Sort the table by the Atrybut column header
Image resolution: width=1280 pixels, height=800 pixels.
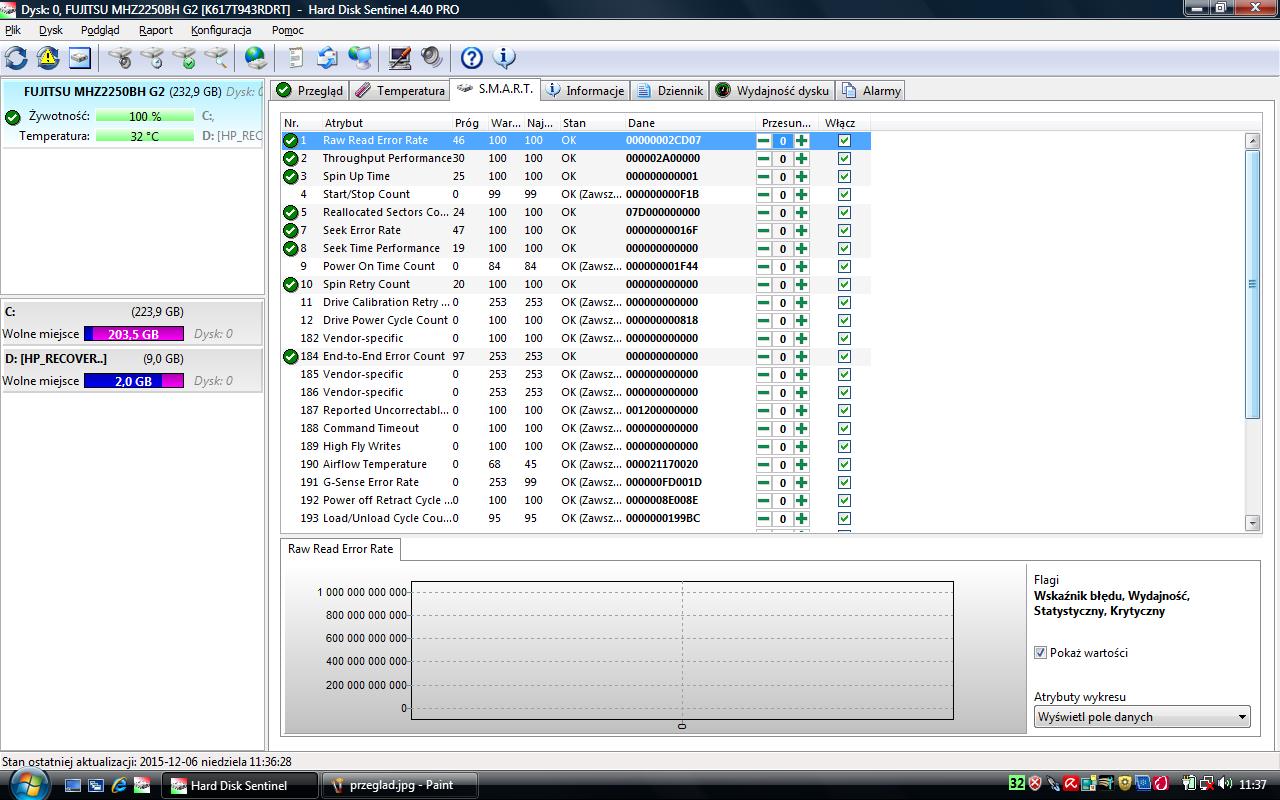pos(385,123)
